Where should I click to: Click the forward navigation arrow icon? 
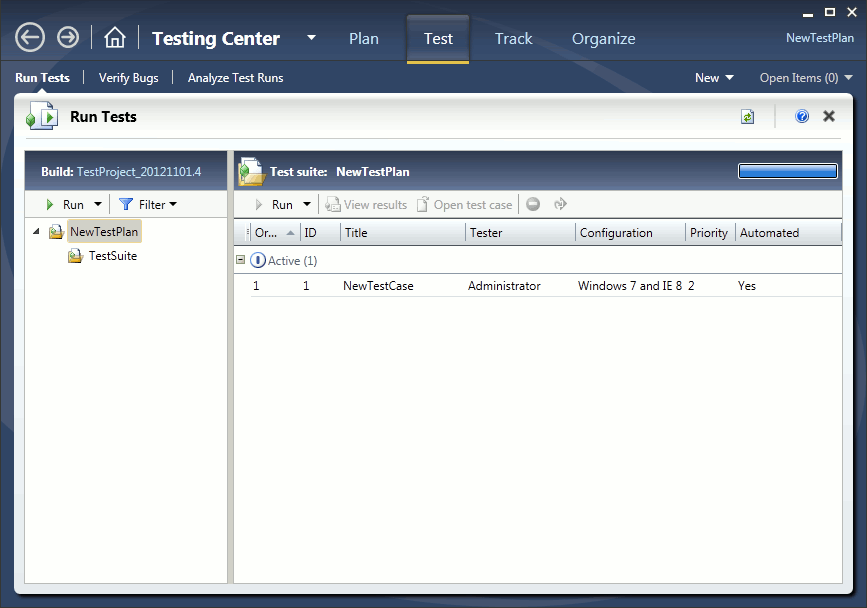pyautogui.click(x=68, y=38)
